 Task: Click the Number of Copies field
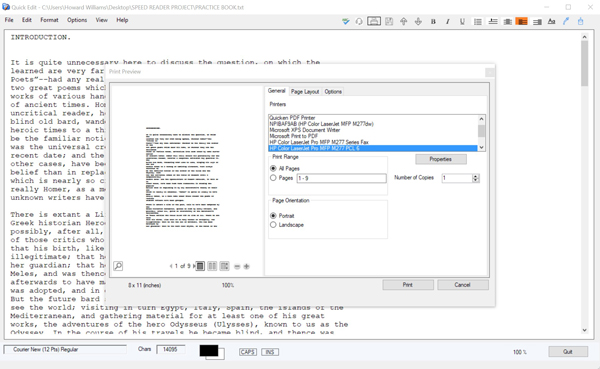tap(457, 178)
